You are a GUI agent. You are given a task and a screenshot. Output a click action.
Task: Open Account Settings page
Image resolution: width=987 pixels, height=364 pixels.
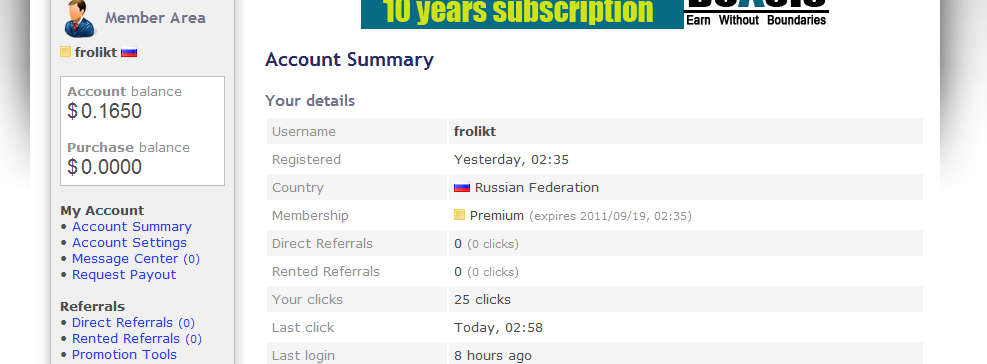point(129,242)
